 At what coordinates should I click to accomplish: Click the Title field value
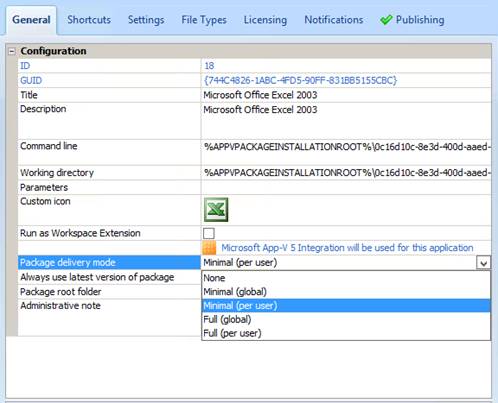(x=346, y=95)
